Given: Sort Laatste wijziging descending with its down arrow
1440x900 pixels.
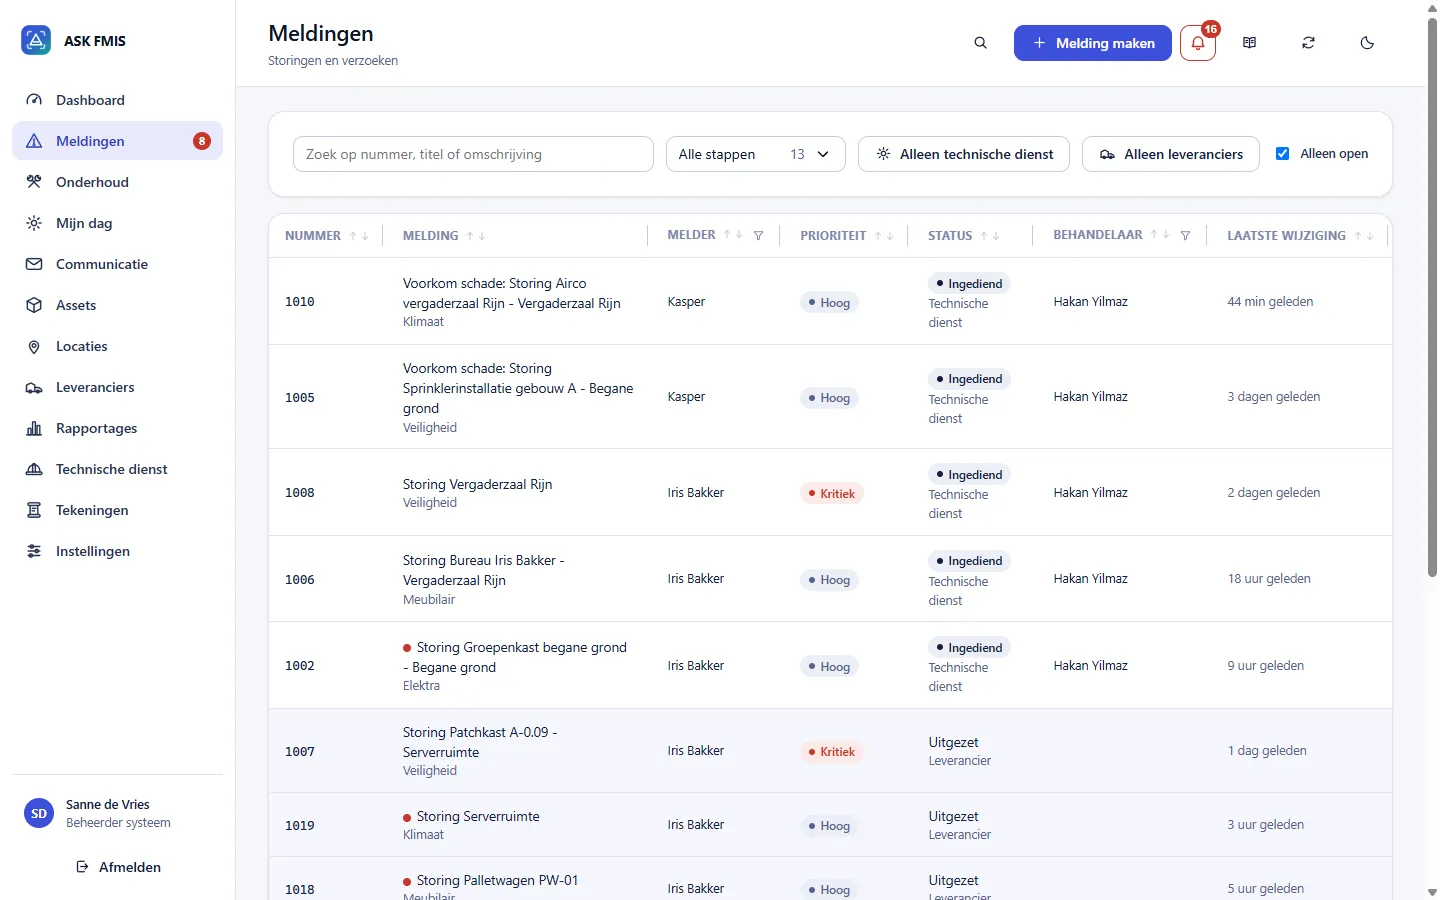Looking at the screenshot, I should [x=1370, y=236].
